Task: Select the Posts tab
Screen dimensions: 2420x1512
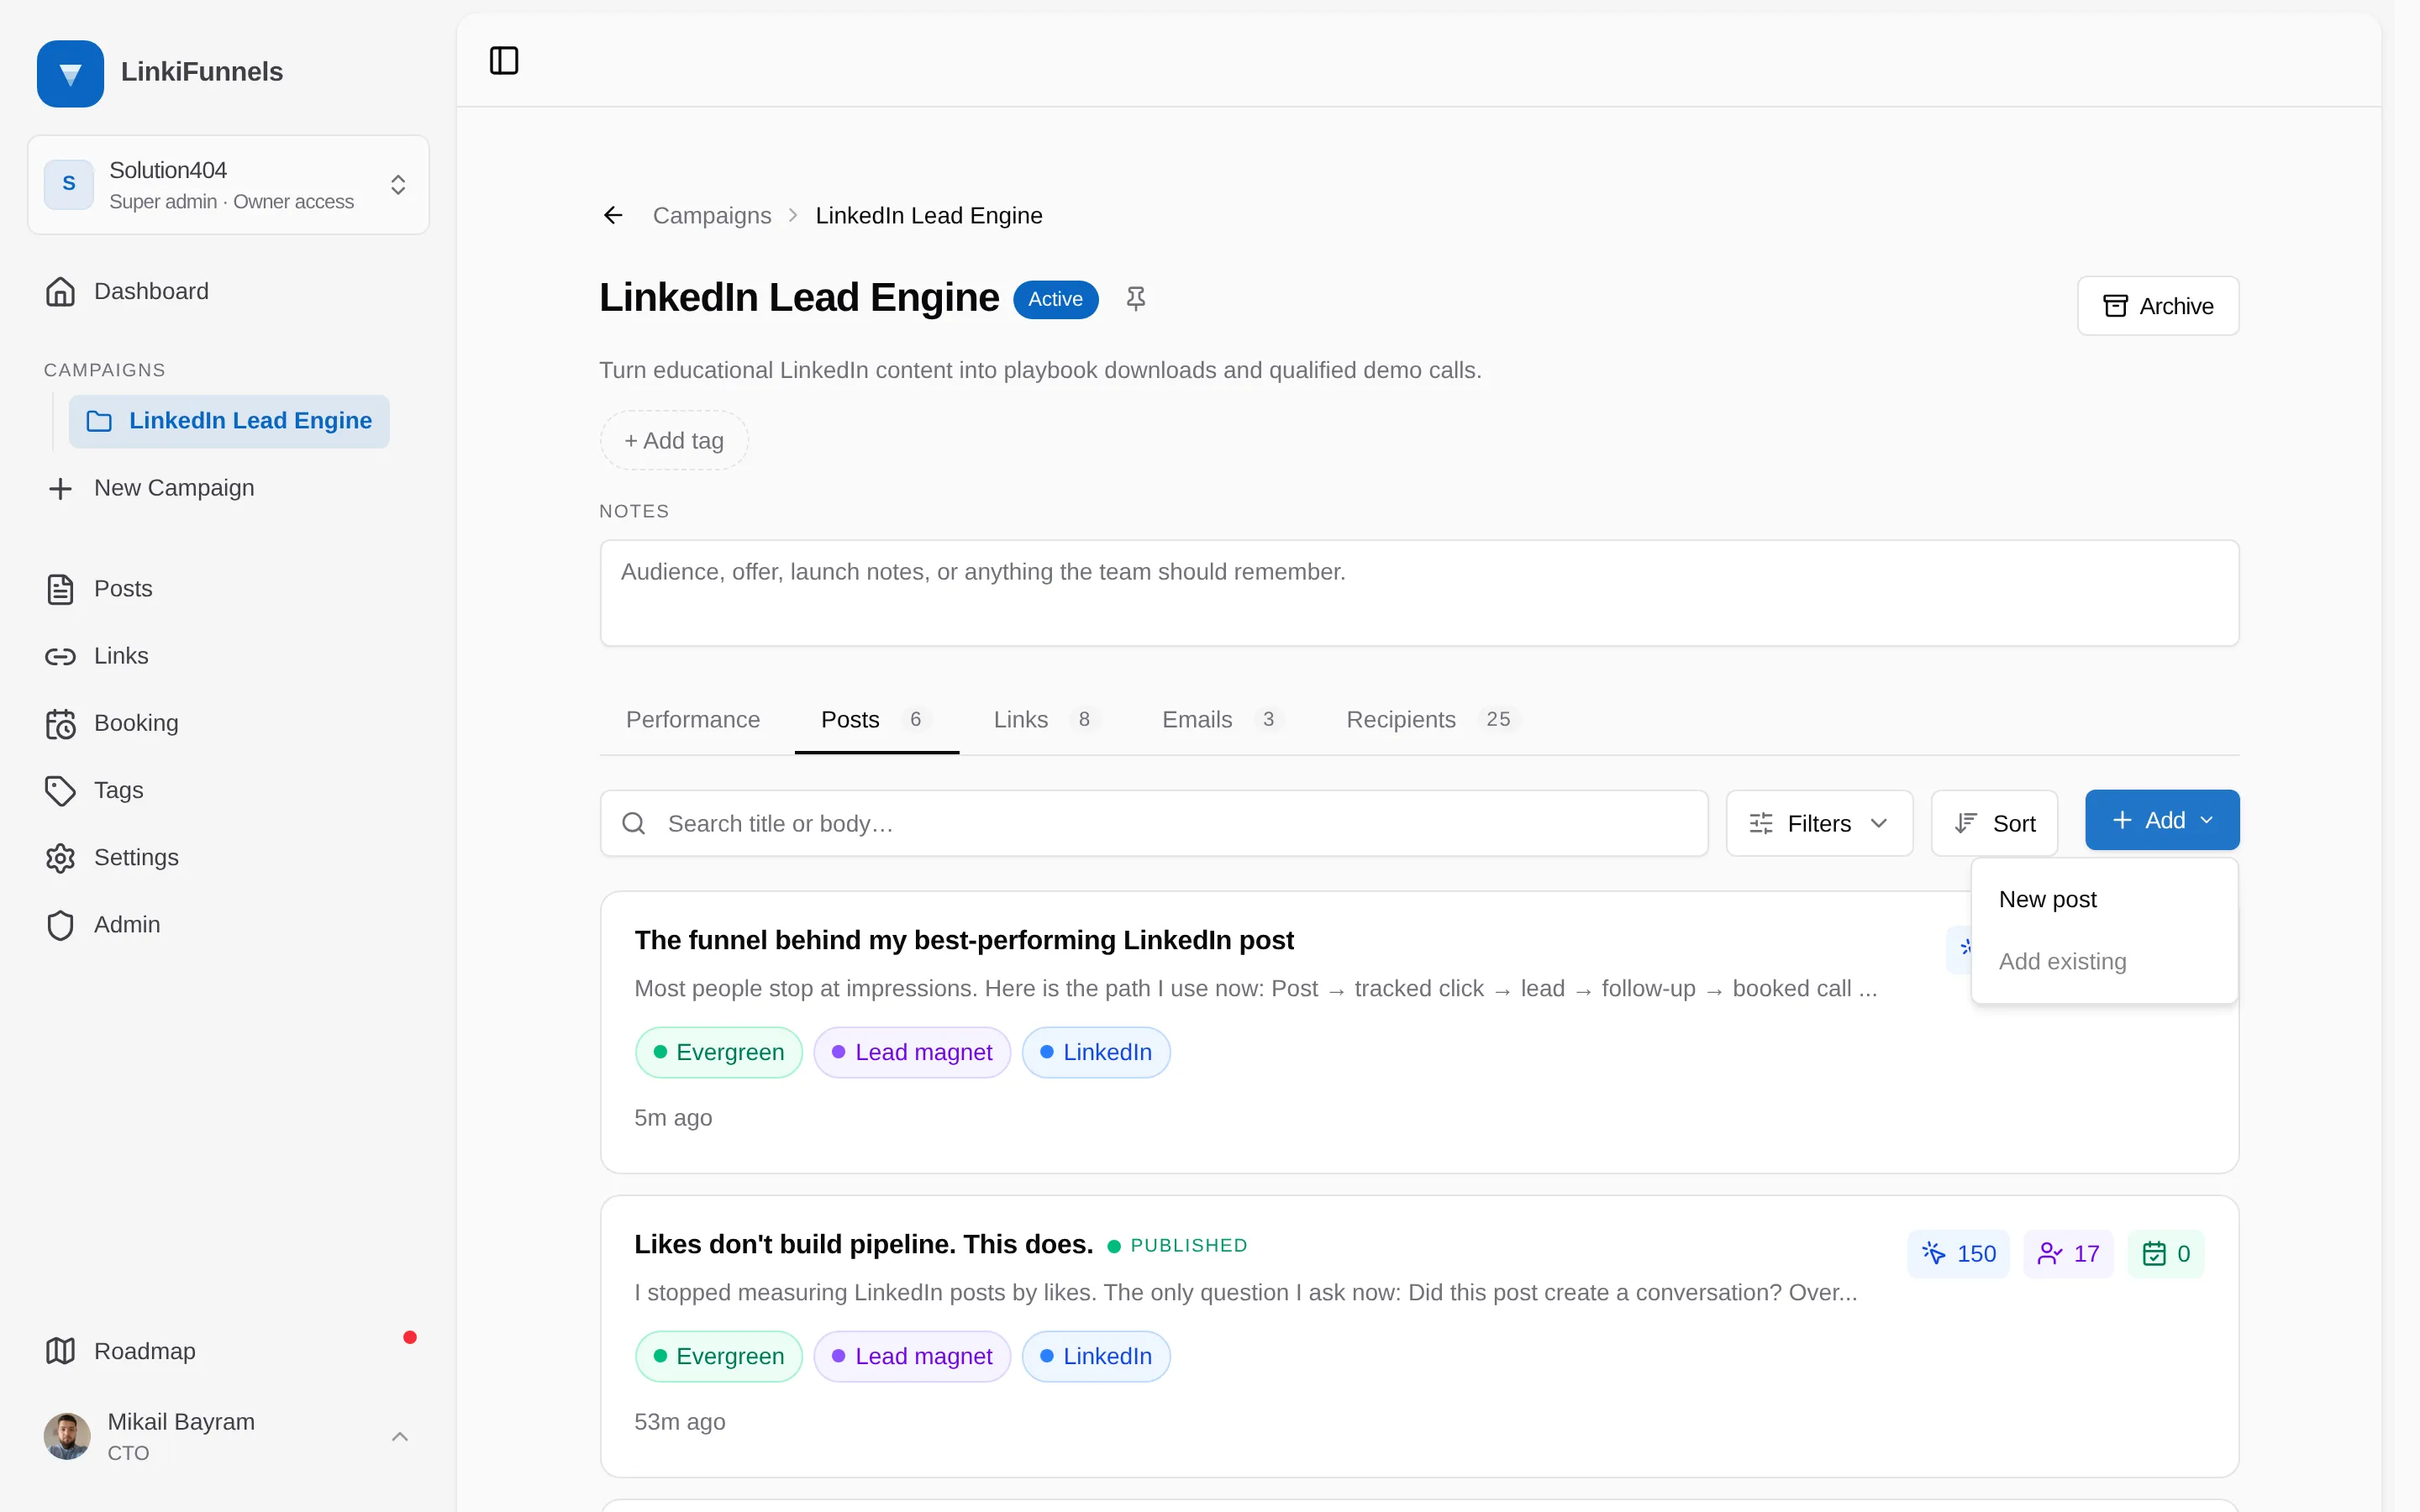Action: [x=876, y=720]
